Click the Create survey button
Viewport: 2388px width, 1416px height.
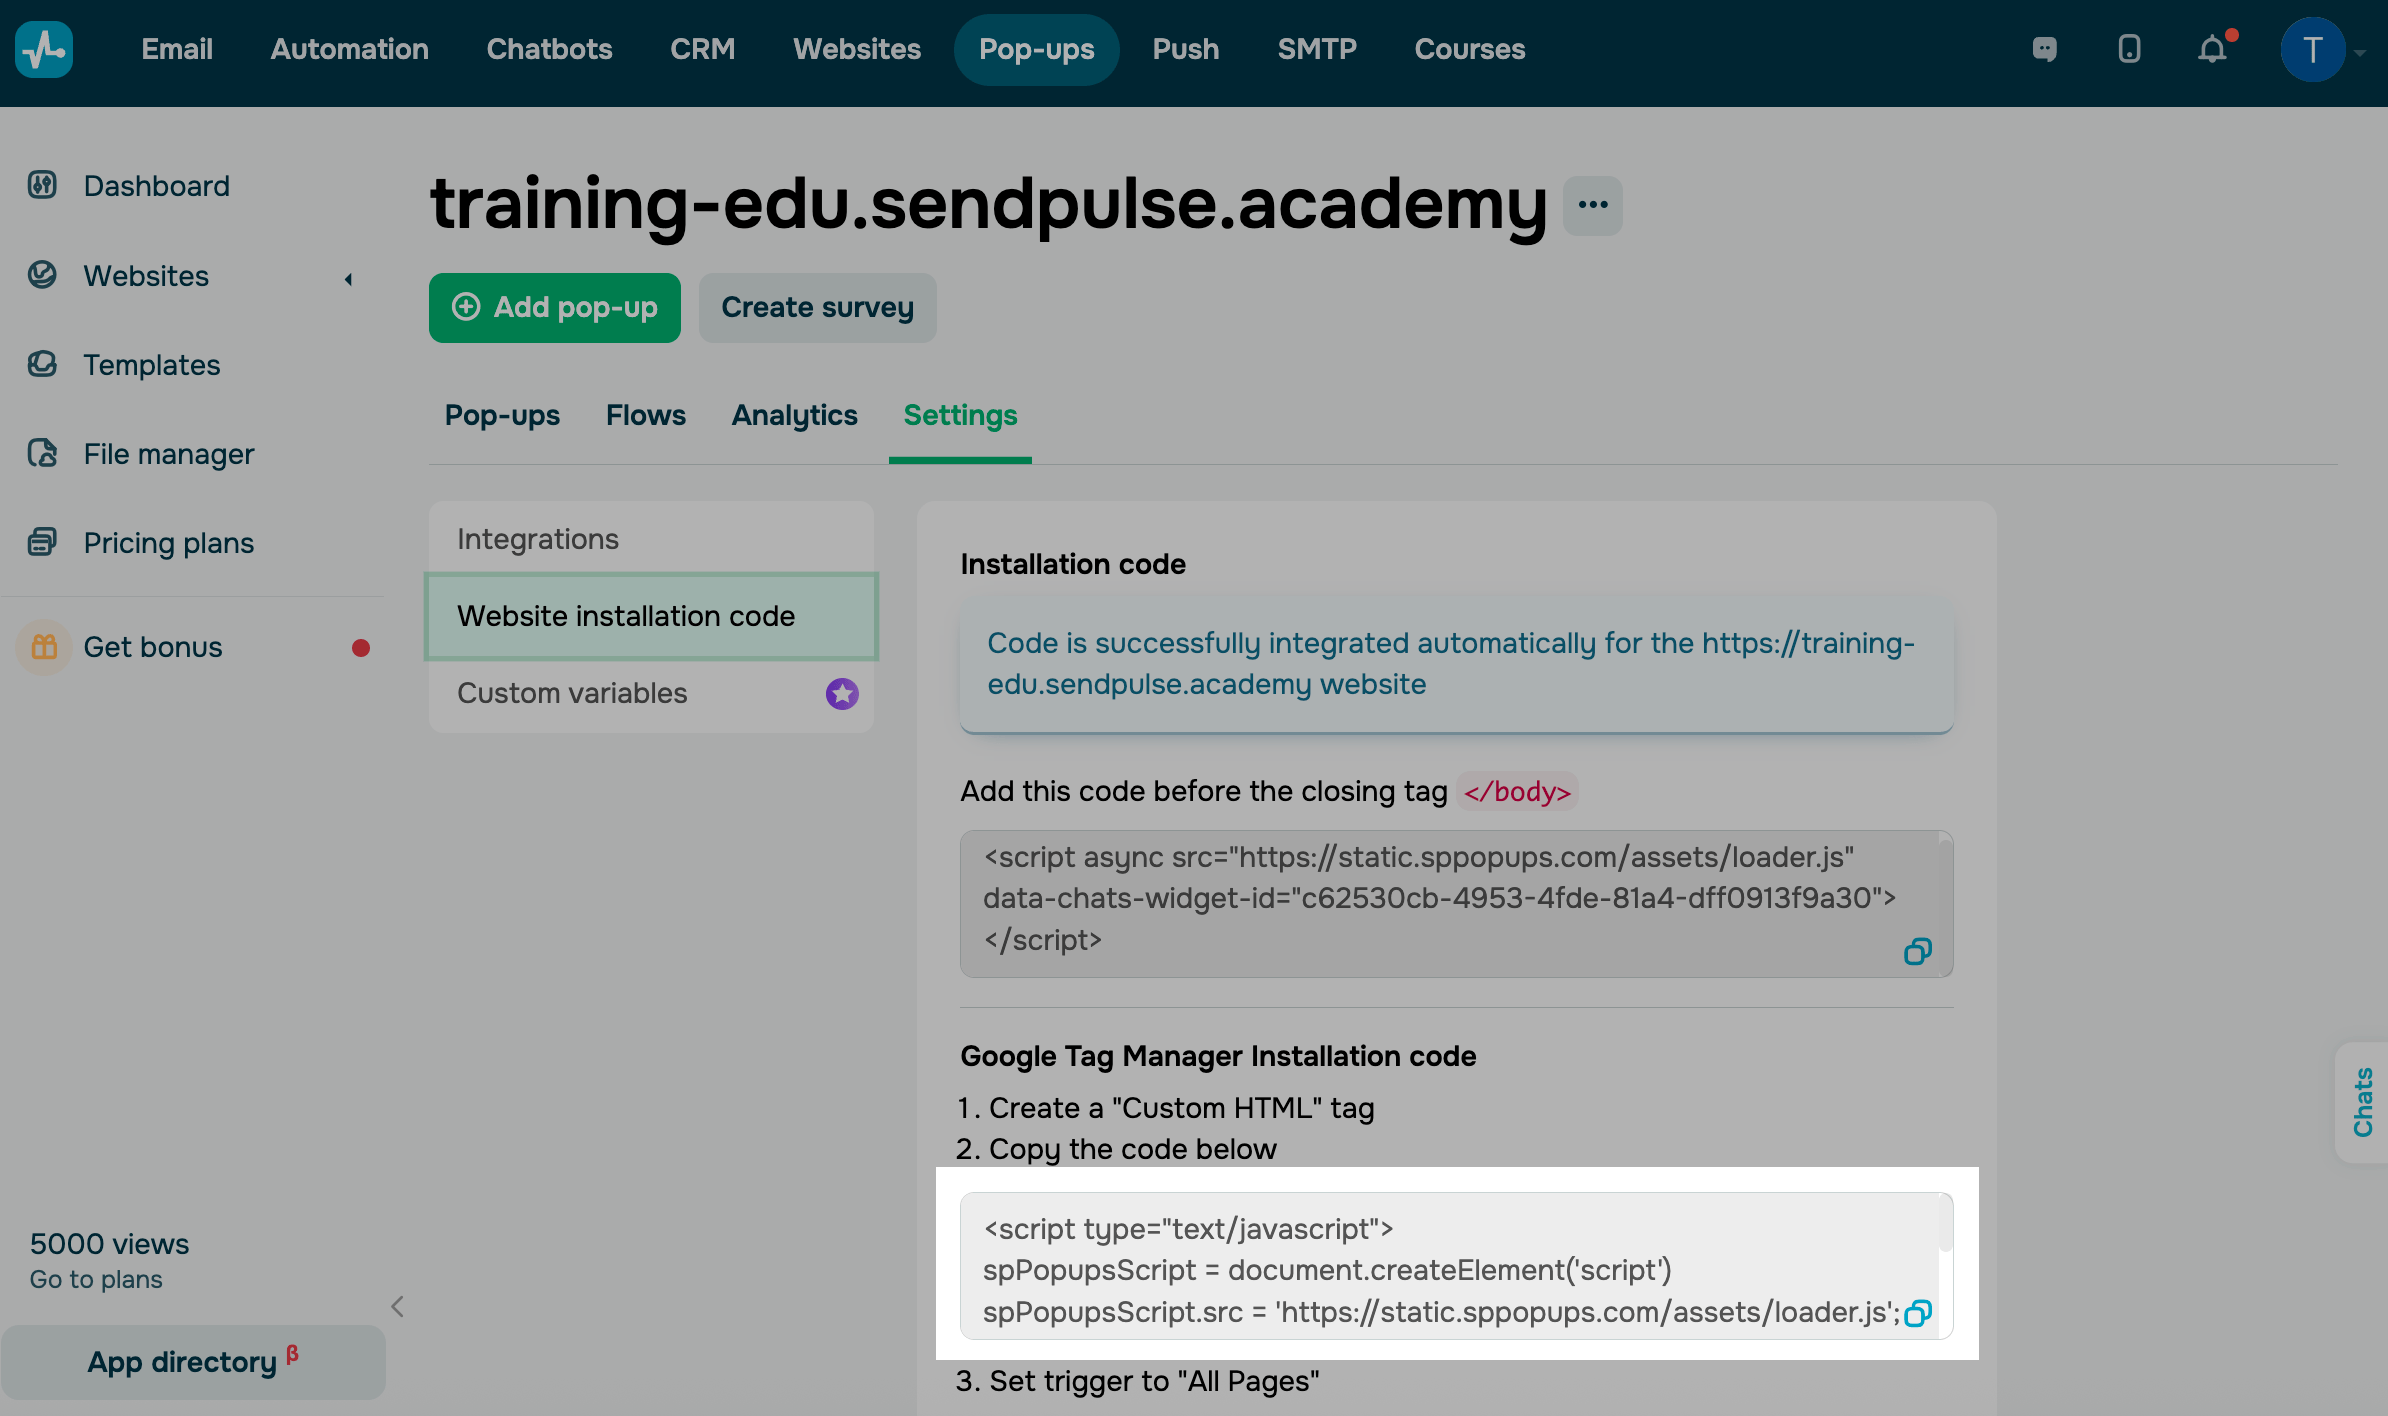coord(817,307)
